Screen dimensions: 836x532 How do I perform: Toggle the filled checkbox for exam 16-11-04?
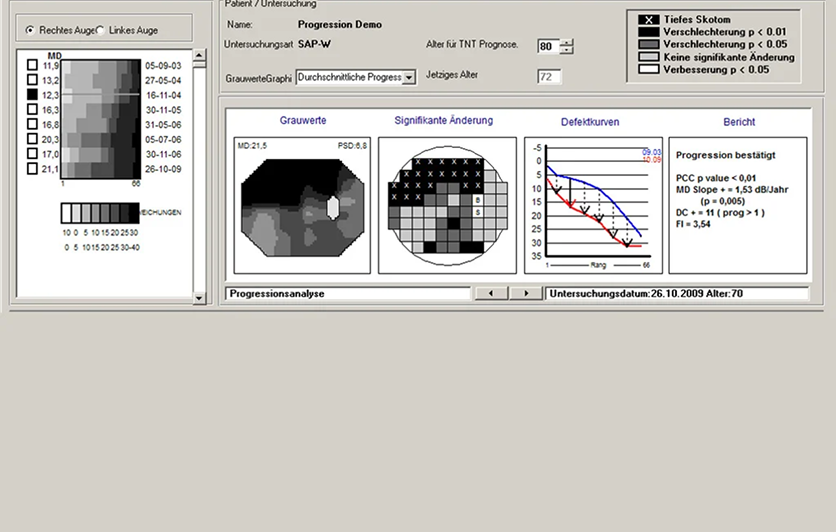coord(33,94)
